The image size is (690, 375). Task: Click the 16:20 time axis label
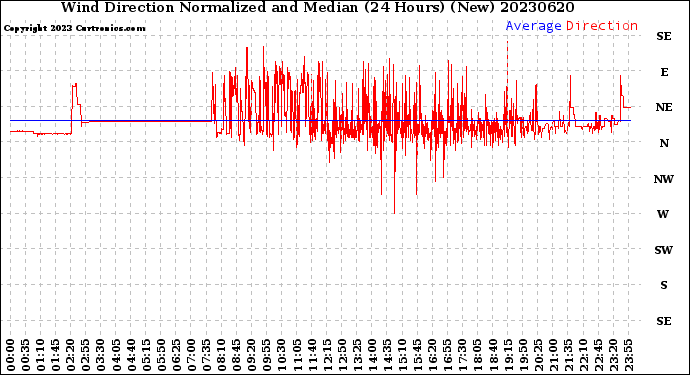pos(433,355)
